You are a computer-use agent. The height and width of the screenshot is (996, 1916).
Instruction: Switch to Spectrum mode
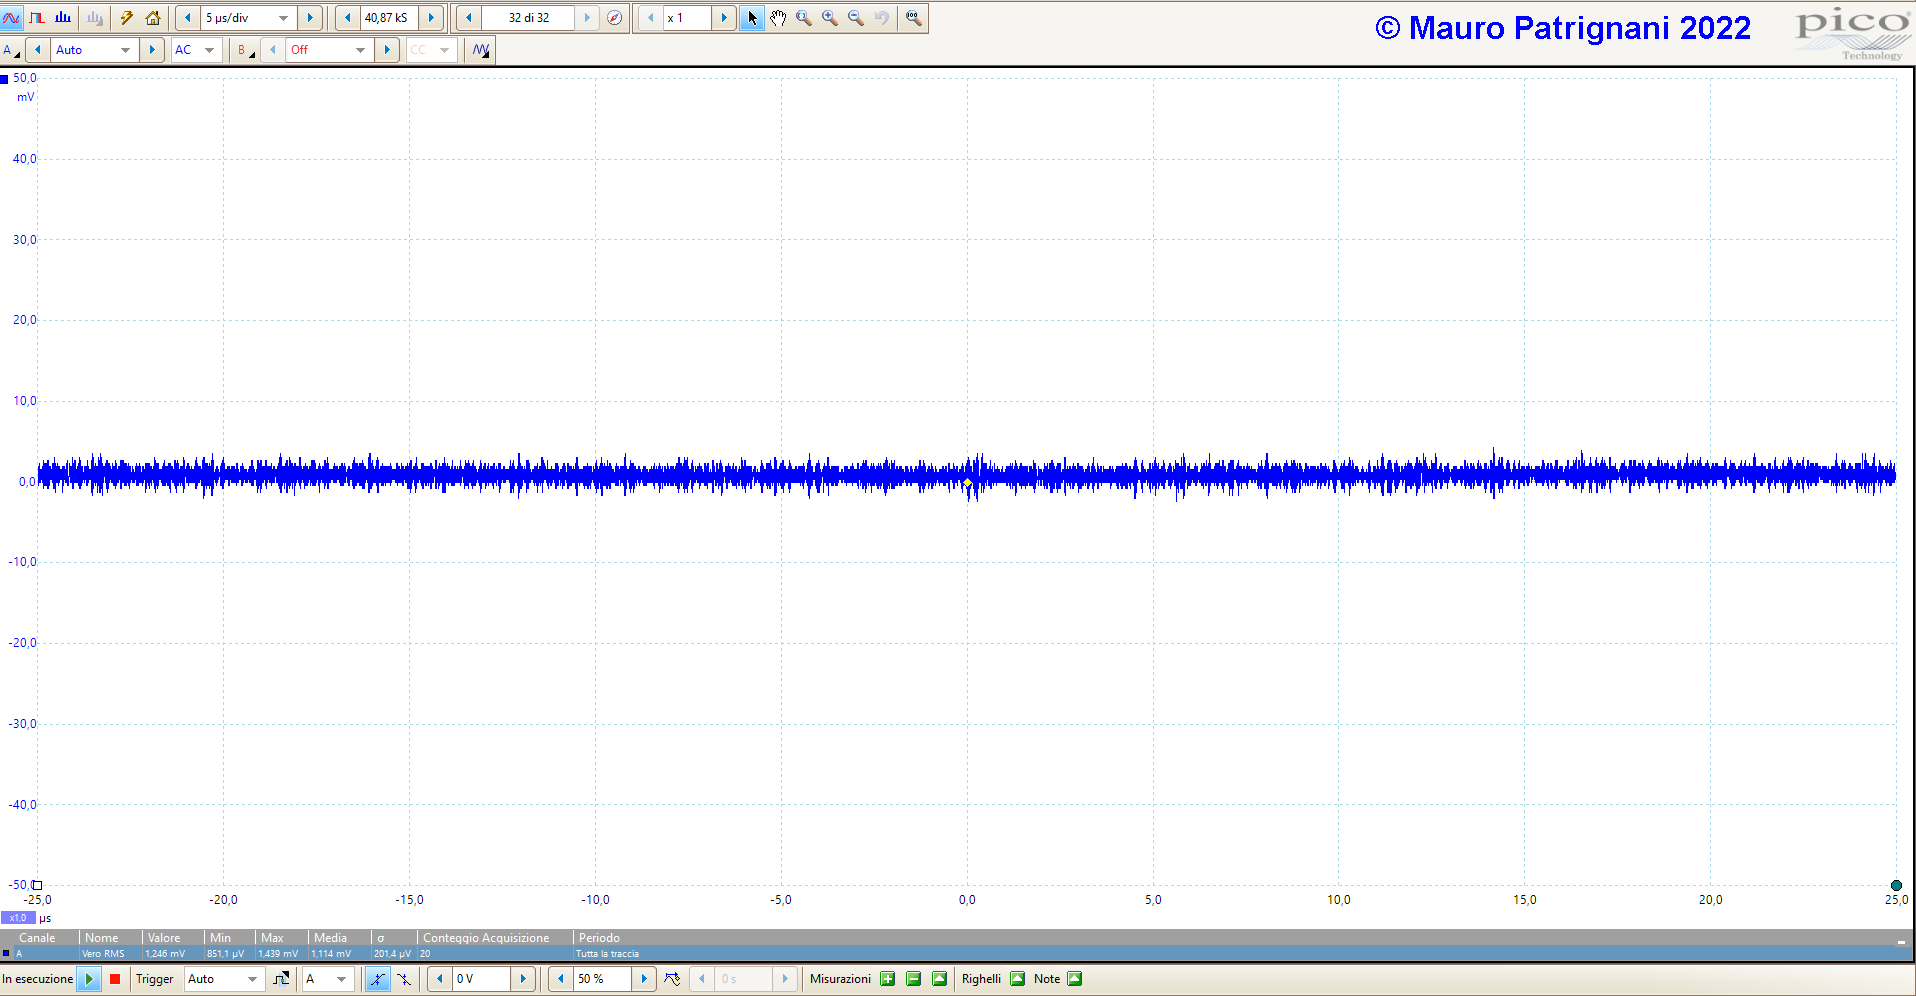[x=63, y=18]
